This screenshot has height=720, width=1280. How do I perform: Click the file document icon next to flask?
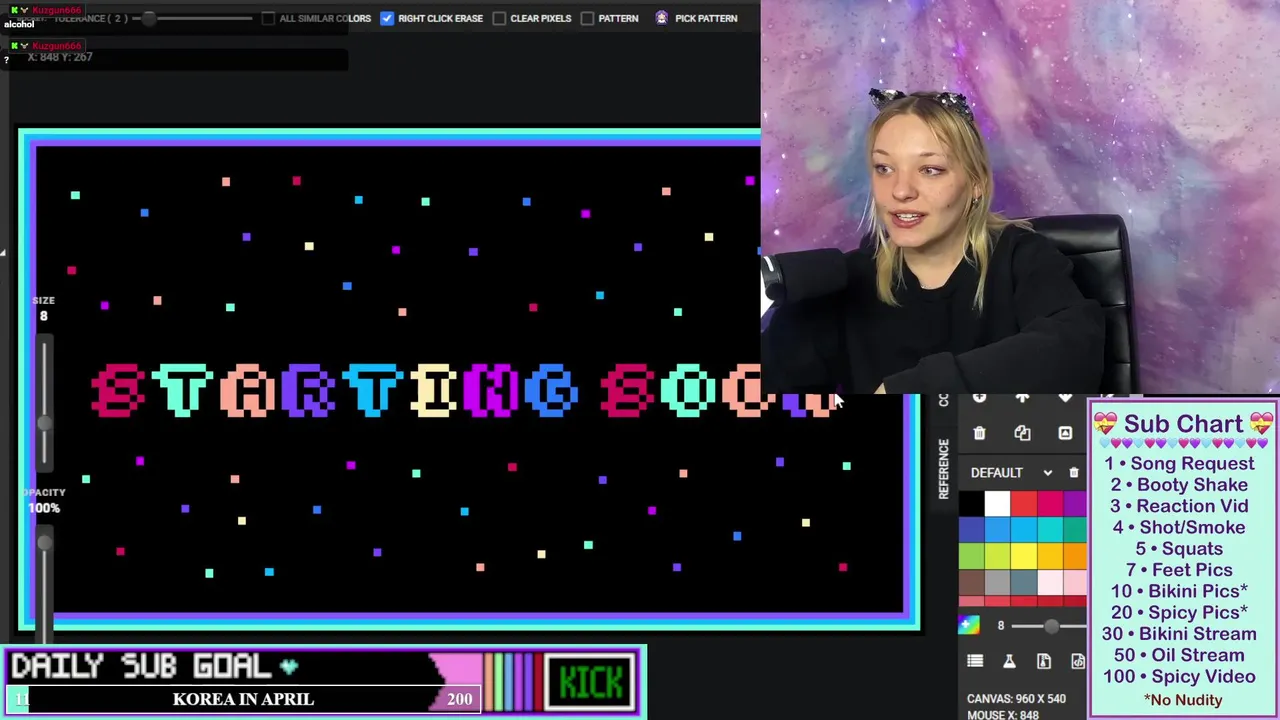tap(1043, 661)
